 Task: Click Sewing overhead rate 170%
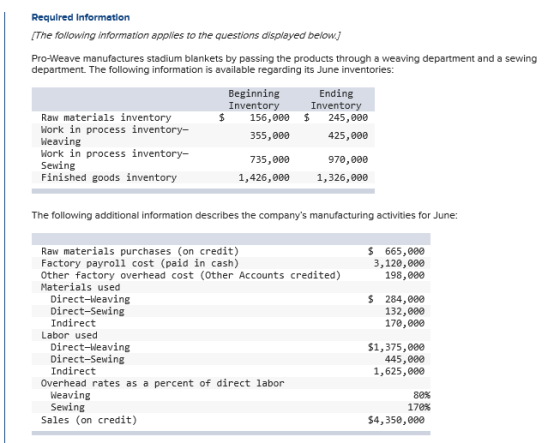point(419,407)
